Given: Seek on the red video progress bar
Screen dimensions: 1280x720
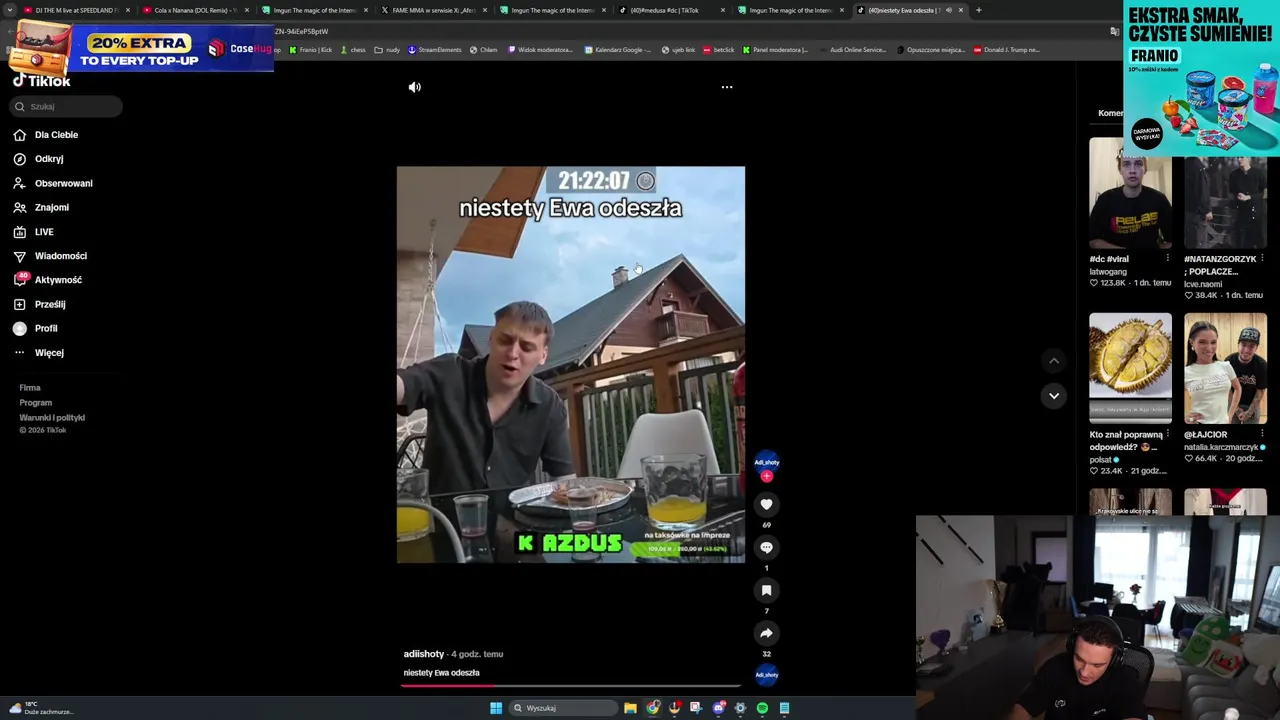Looking at the screenshot, I should point(570,685).
